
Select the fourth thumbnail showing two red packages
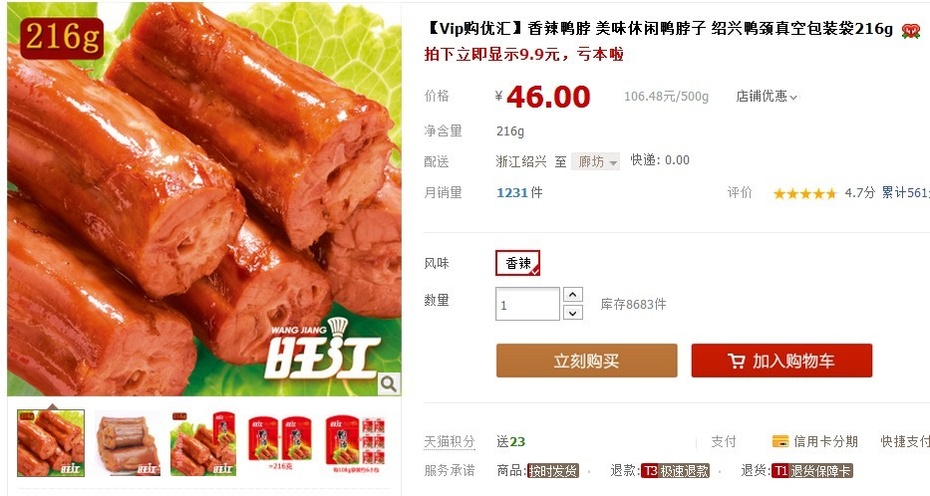pos(280,443)
